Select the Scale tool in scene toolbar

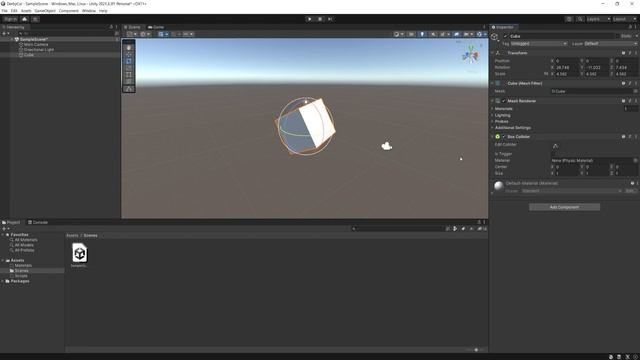point(129,68)
